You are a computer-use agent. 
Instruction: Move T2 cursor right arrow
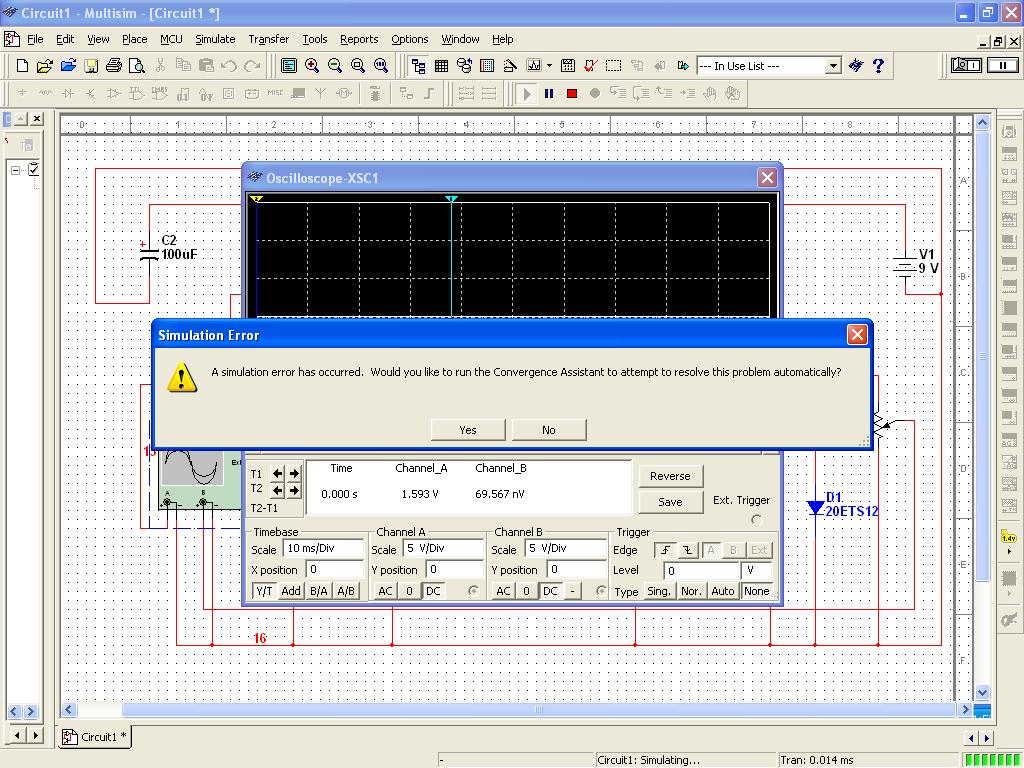294,489
